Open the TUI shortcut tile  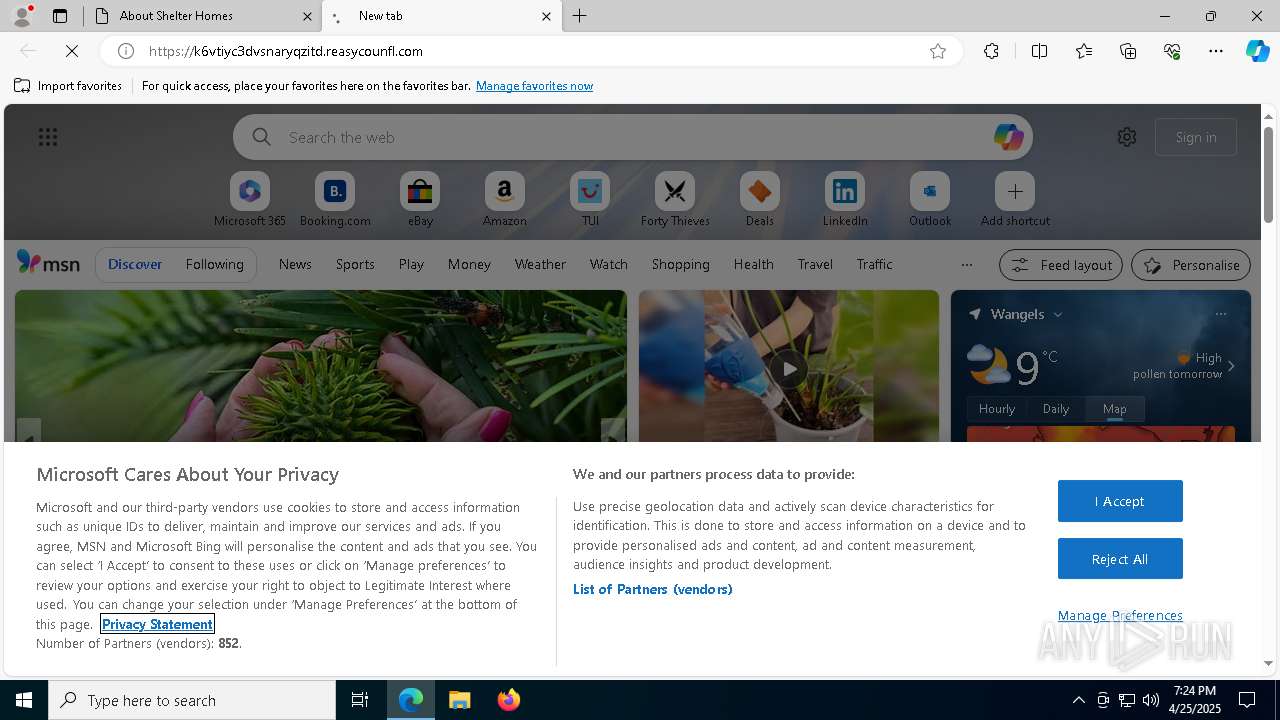click(x=590, y=199)
